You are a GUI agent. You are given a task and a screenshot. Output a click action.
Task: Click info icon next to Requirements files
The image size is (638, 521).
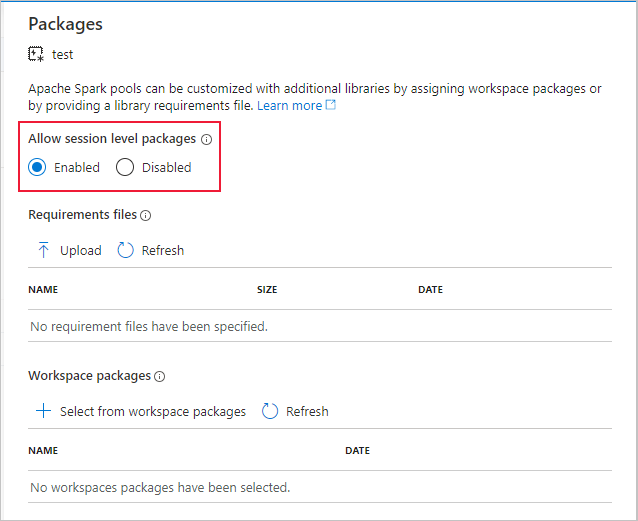146,215
